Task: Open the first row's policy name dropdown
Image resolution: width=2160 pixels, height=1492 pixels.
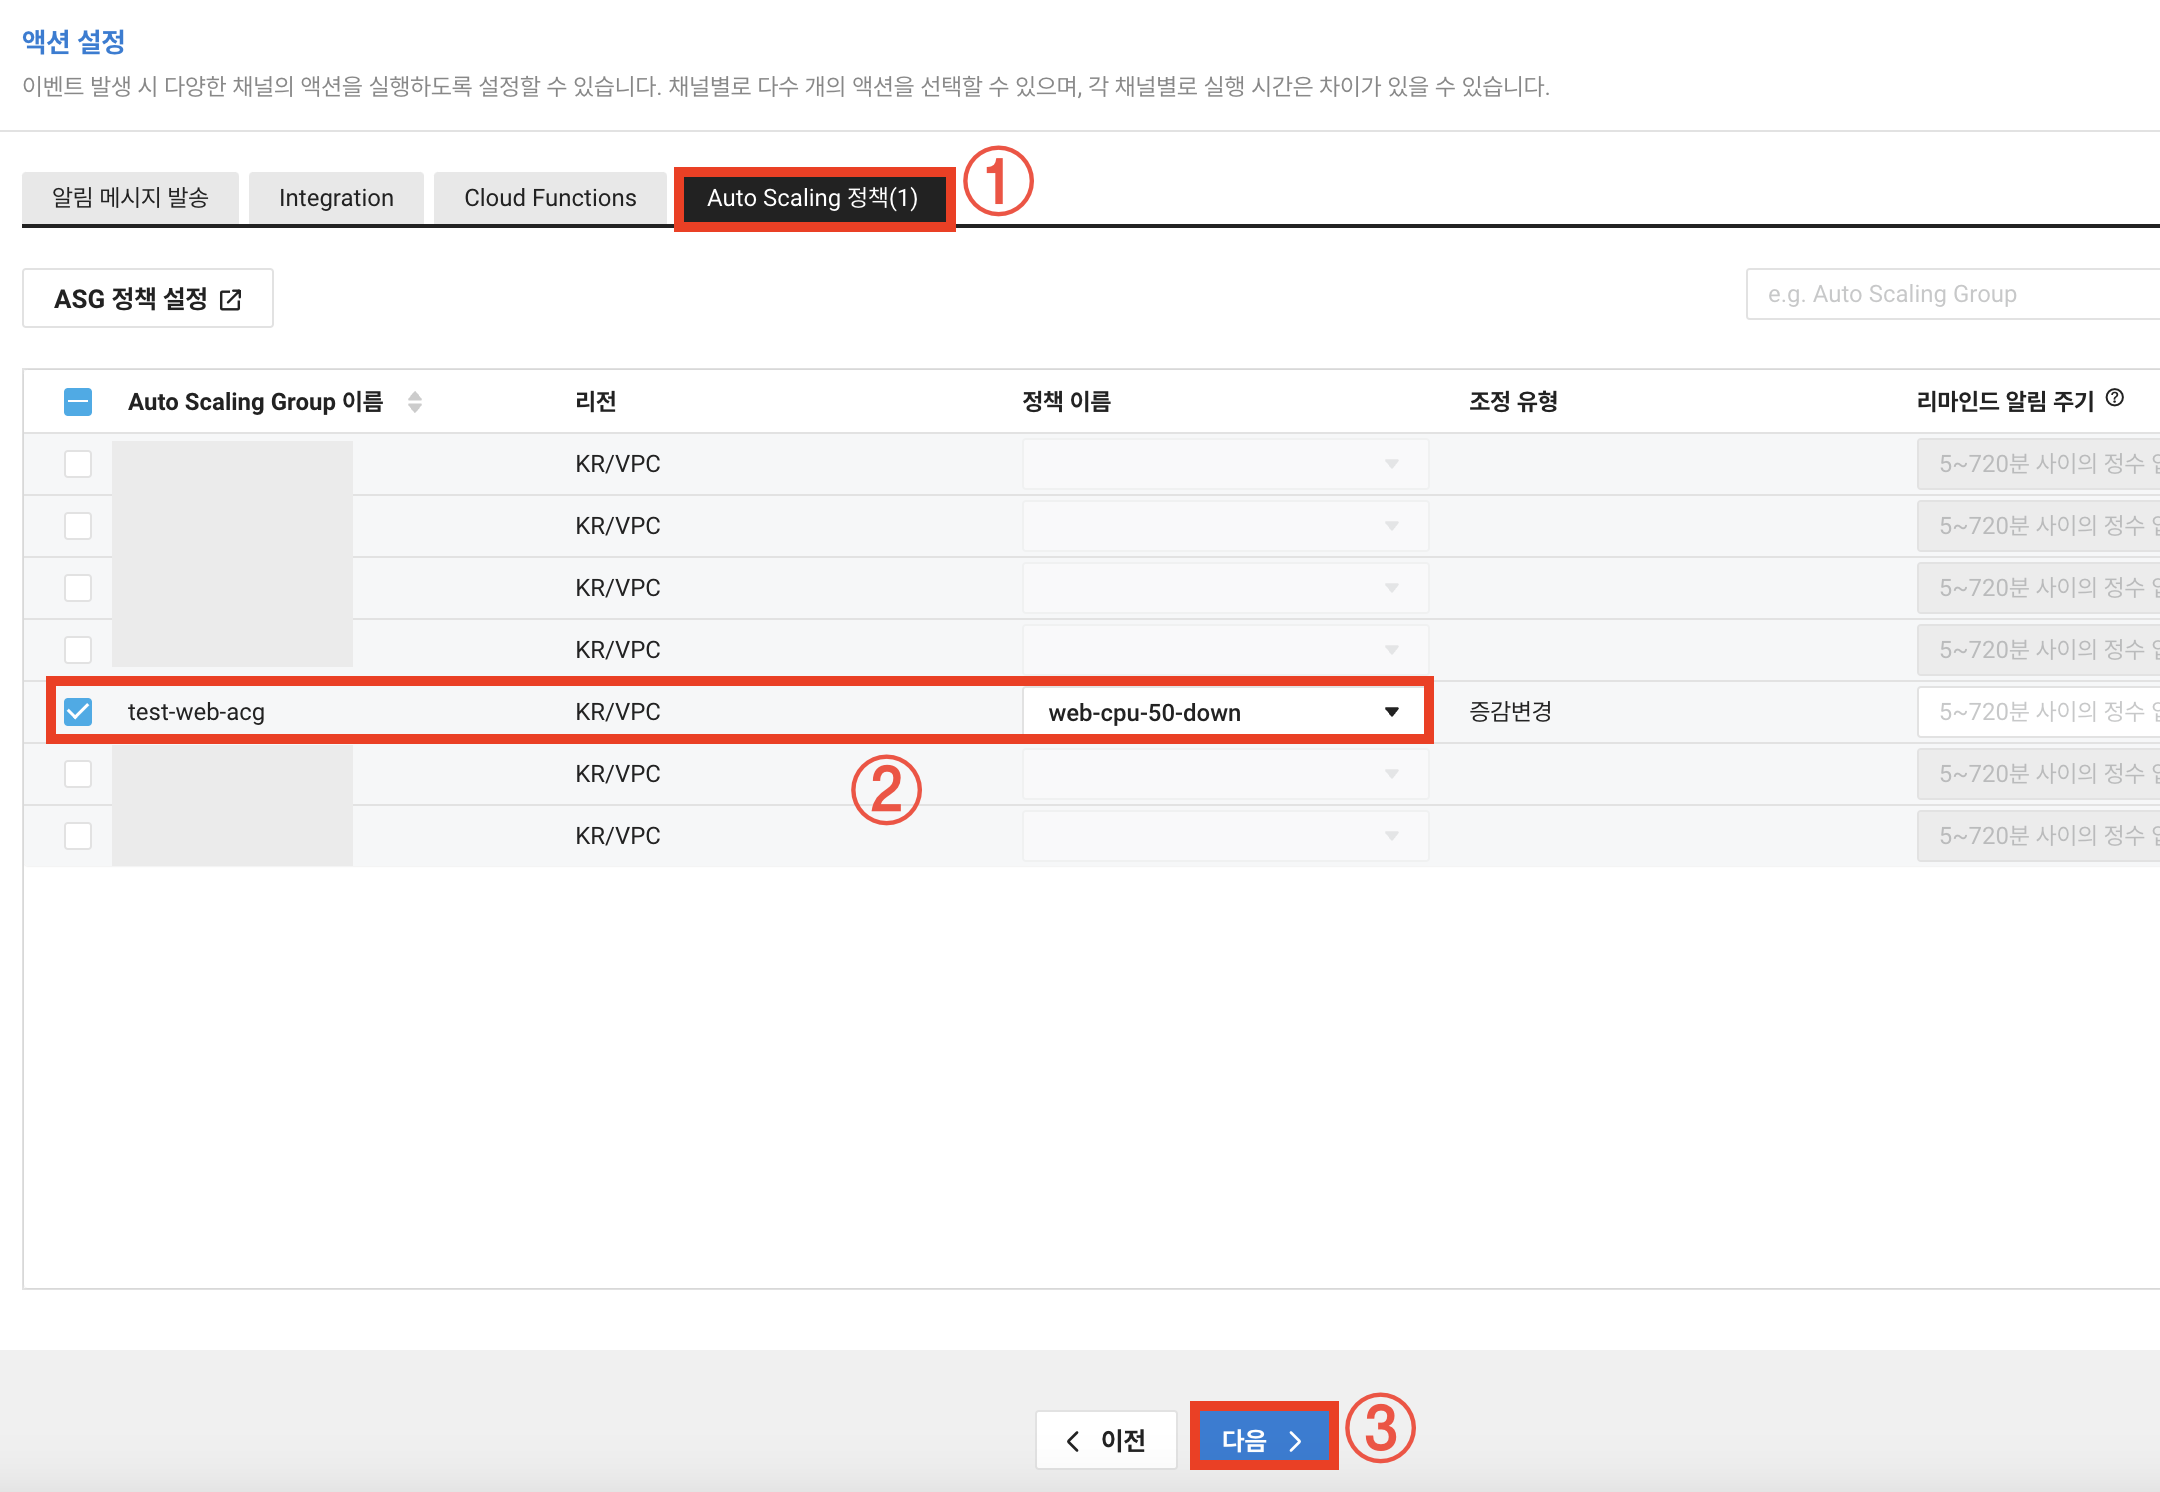Action: pyautogui.click(x=1224, y=464)
